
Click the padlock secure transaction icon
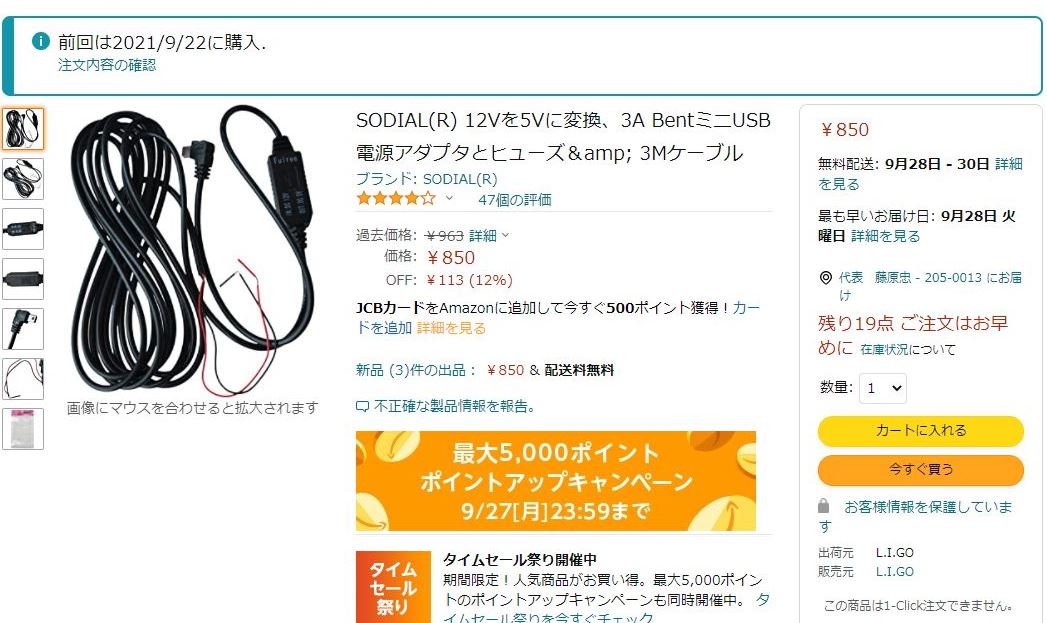[824, 506]
